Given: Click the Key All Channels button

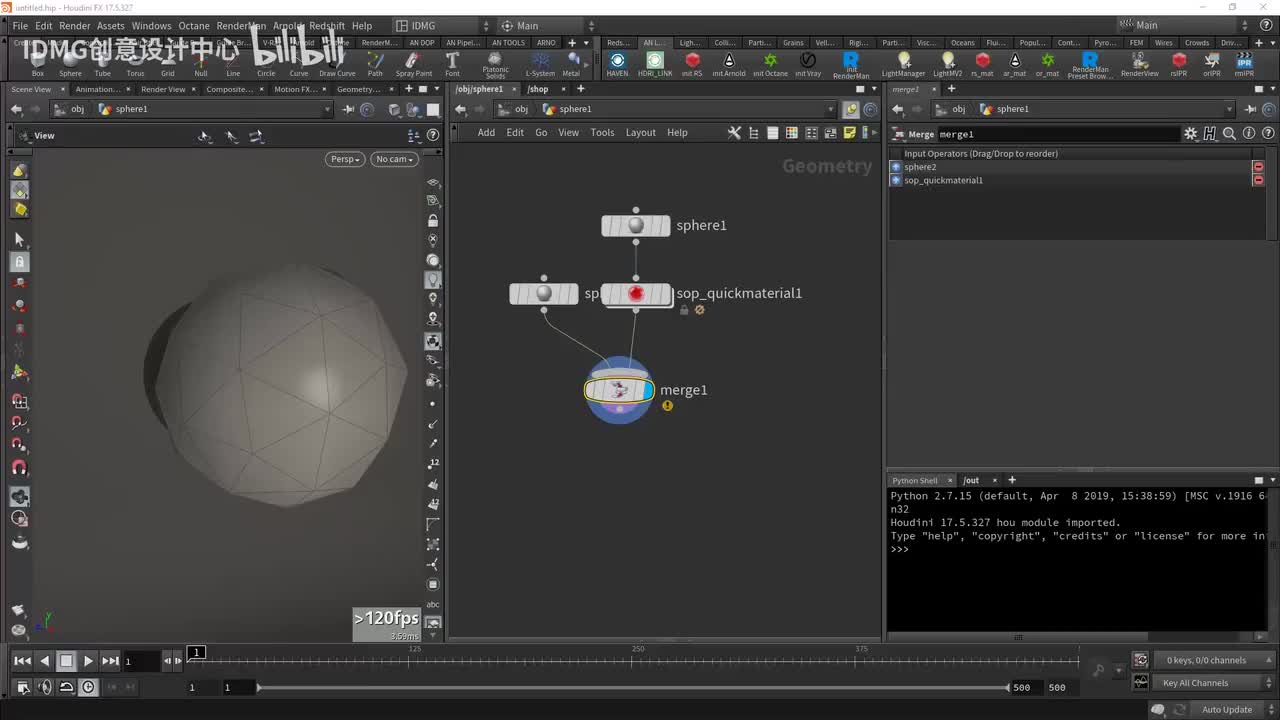Looking at the screenshot, I should (x=1195, y=683).
